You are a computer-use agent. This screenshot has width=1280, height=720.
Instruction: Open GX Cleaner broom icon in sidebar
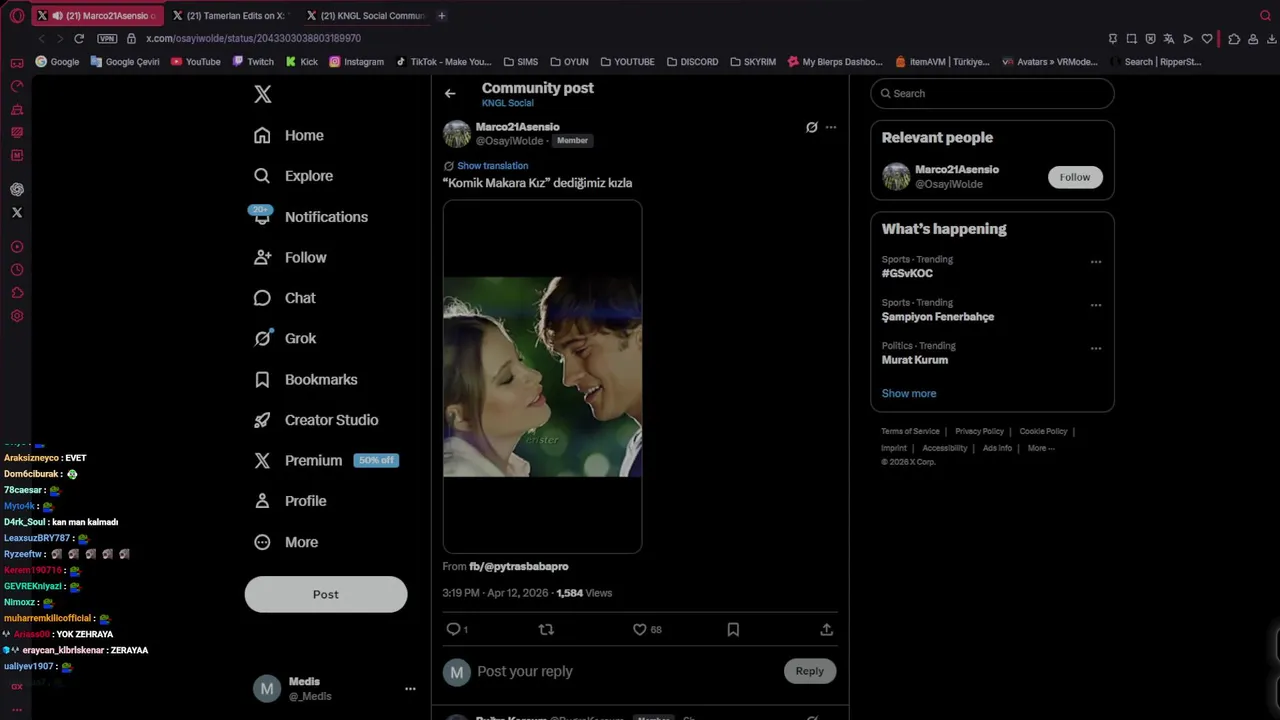17,109
